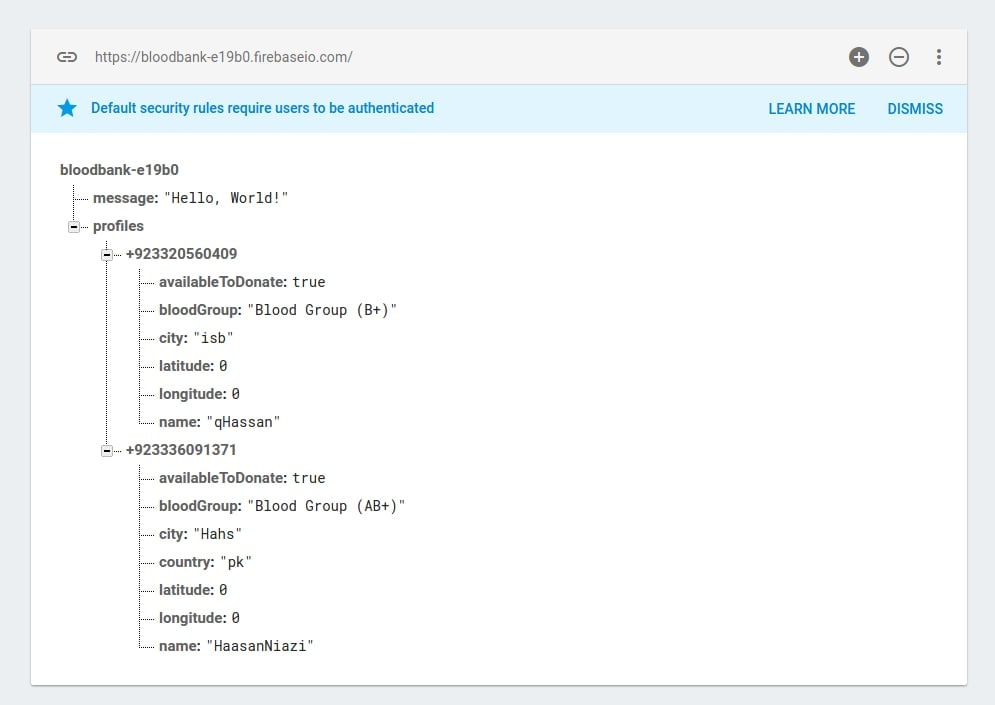Click availableToDonate true under +923336091371
This screenshot has height=705, width=995.
(x=308, y=478)
